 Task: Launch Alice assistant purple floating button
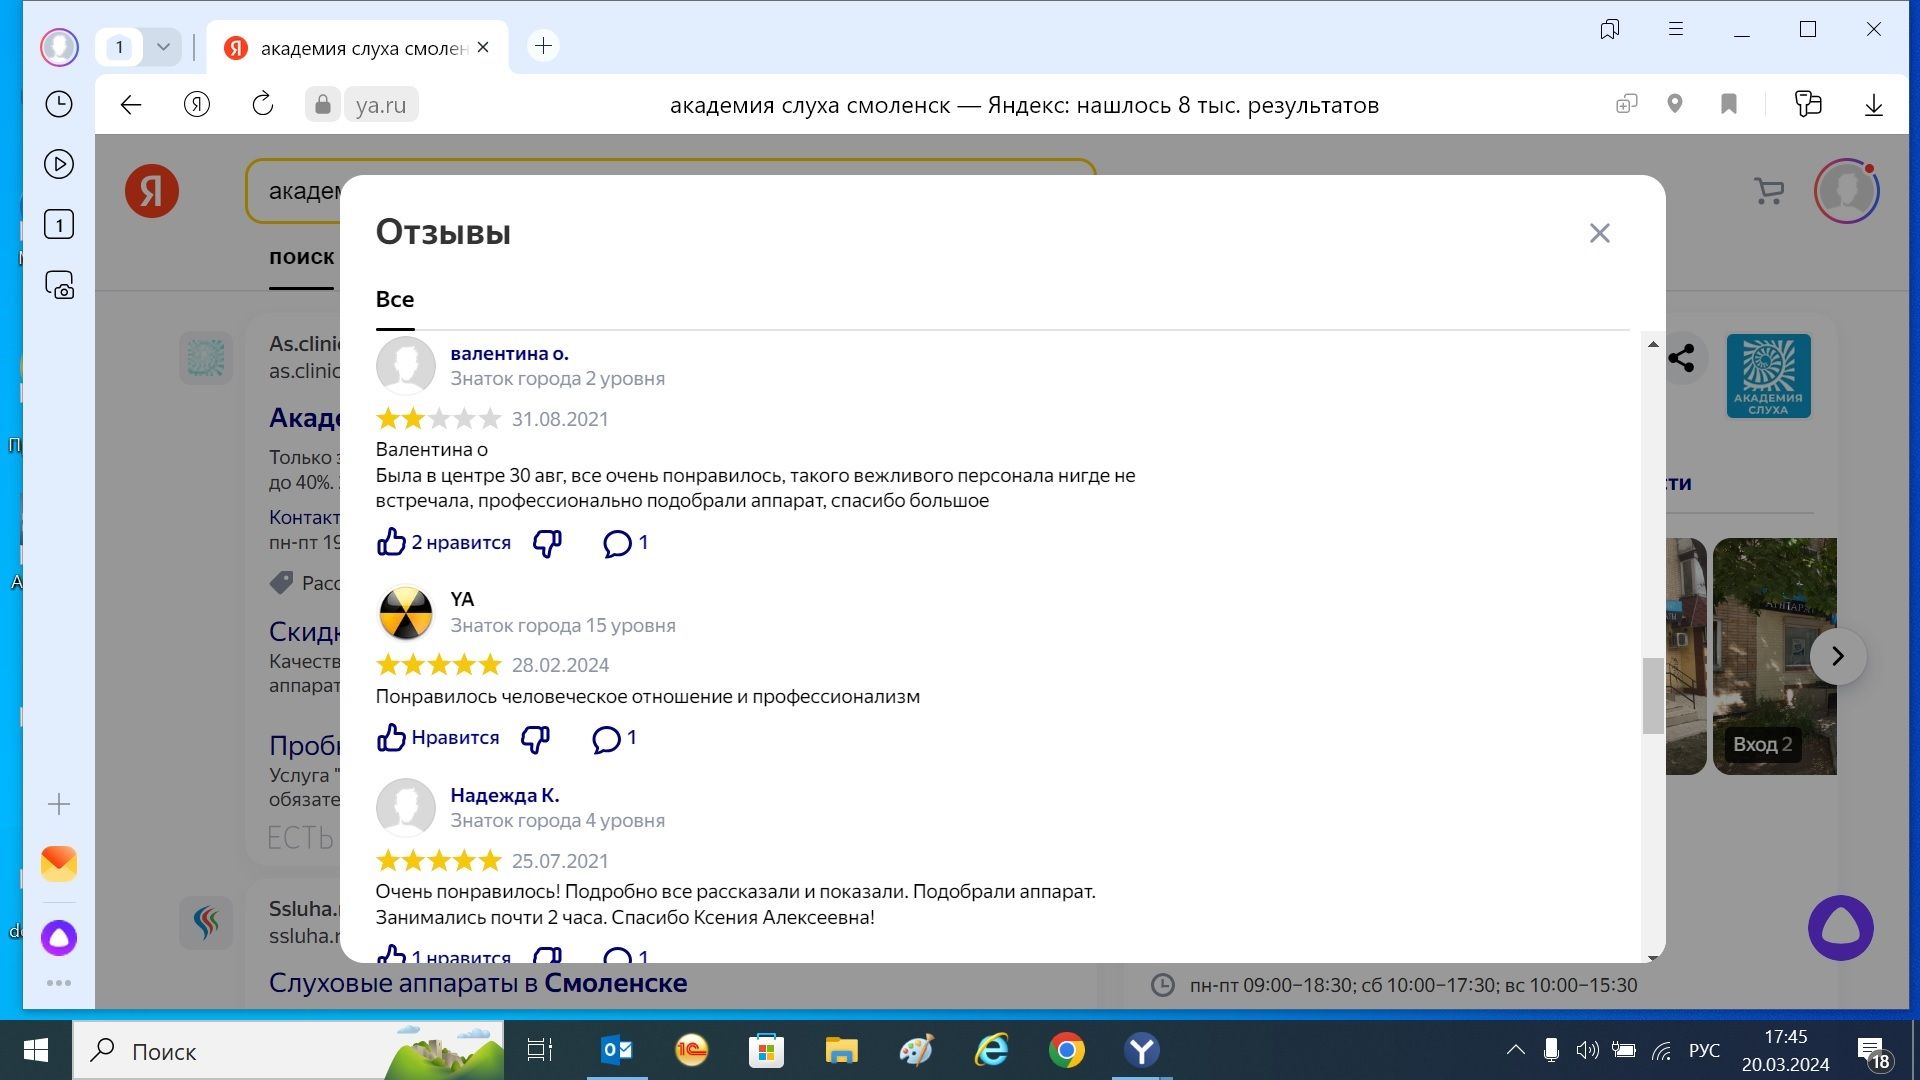(x=1840, y=928)
